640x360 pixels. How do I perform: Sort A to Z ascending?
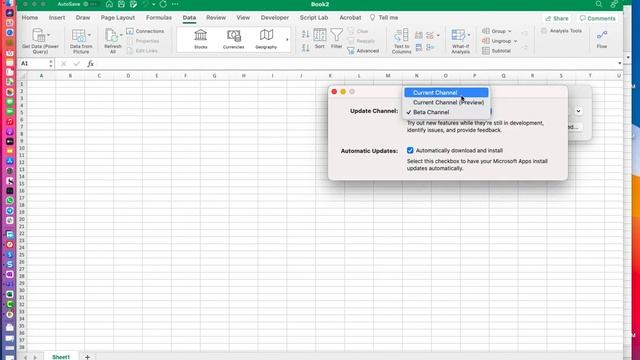(x=305, y=34)
